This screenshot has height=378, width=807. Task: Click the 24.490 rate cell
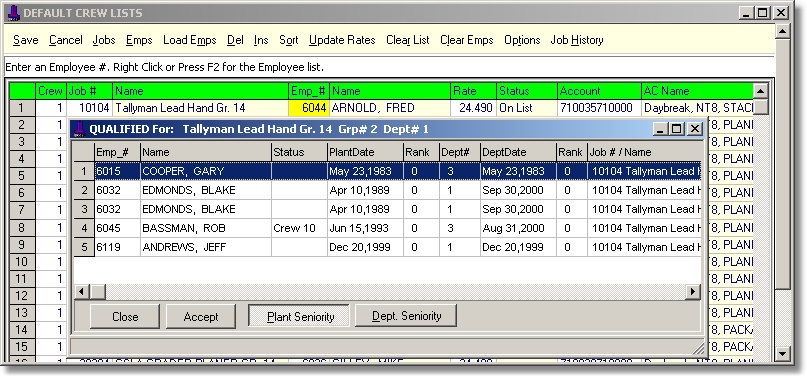coord(473,108)
